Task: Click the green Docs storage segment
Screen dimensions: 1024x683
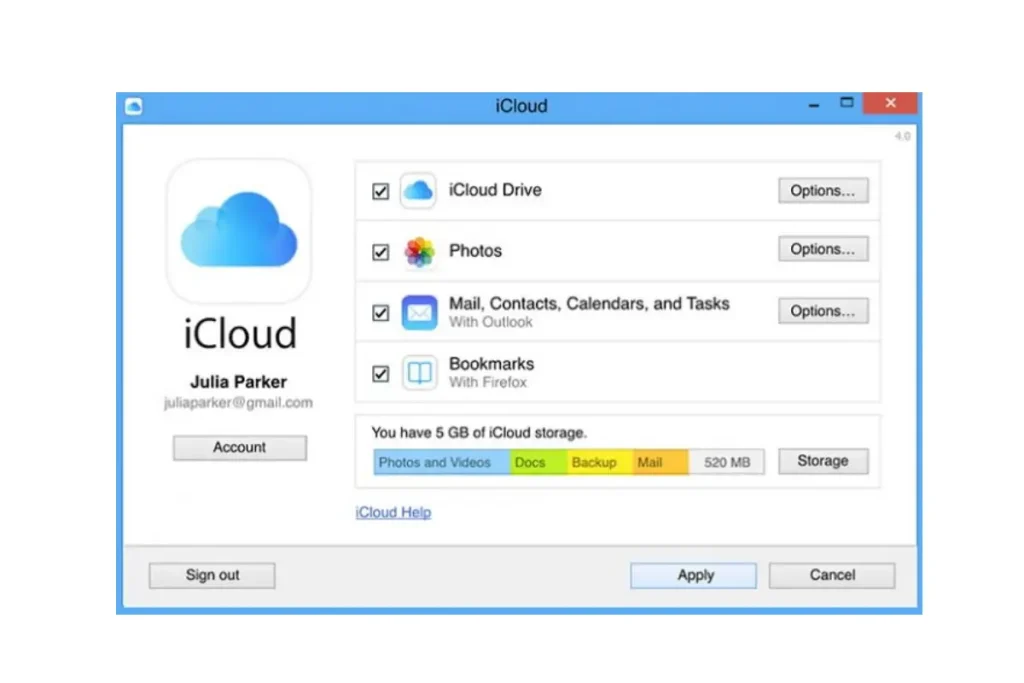Action: pyautogui.click(x=538, y=462)
